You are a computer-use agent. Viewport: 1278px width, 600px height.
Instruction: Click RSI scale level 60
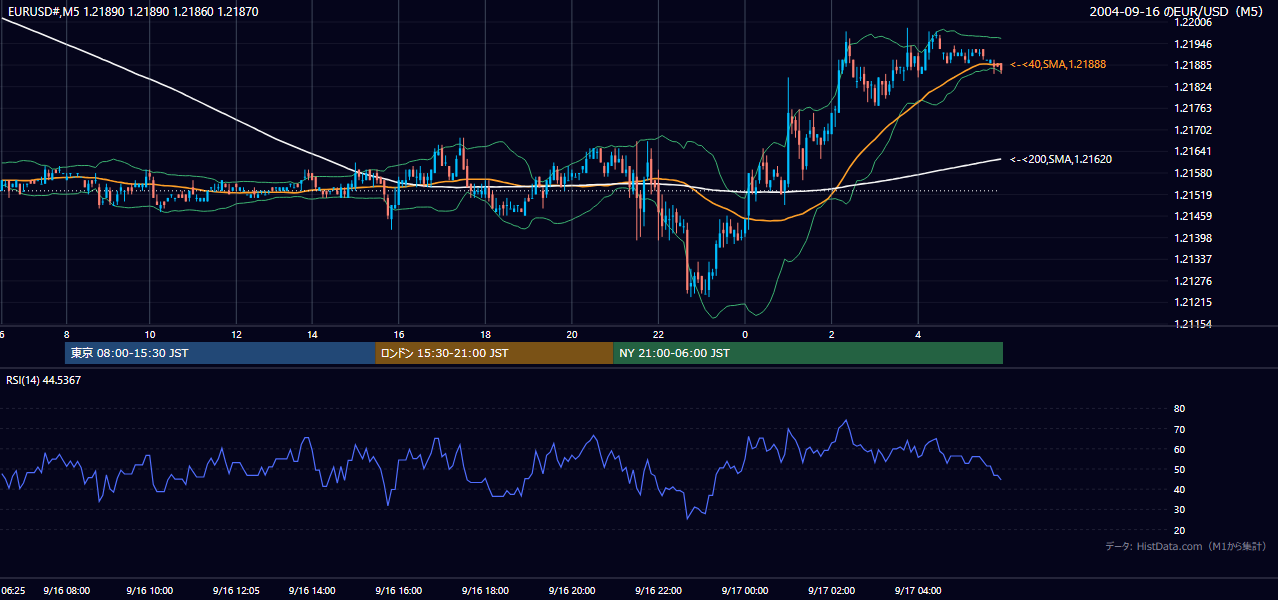click(x=1179, y=449)
